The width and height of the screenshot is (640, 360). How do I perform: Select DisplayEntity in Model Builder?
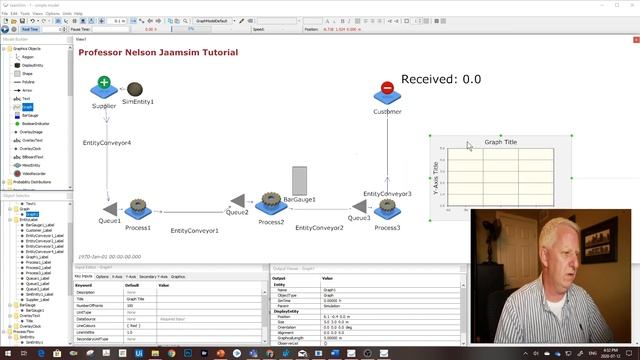(32, 65)
